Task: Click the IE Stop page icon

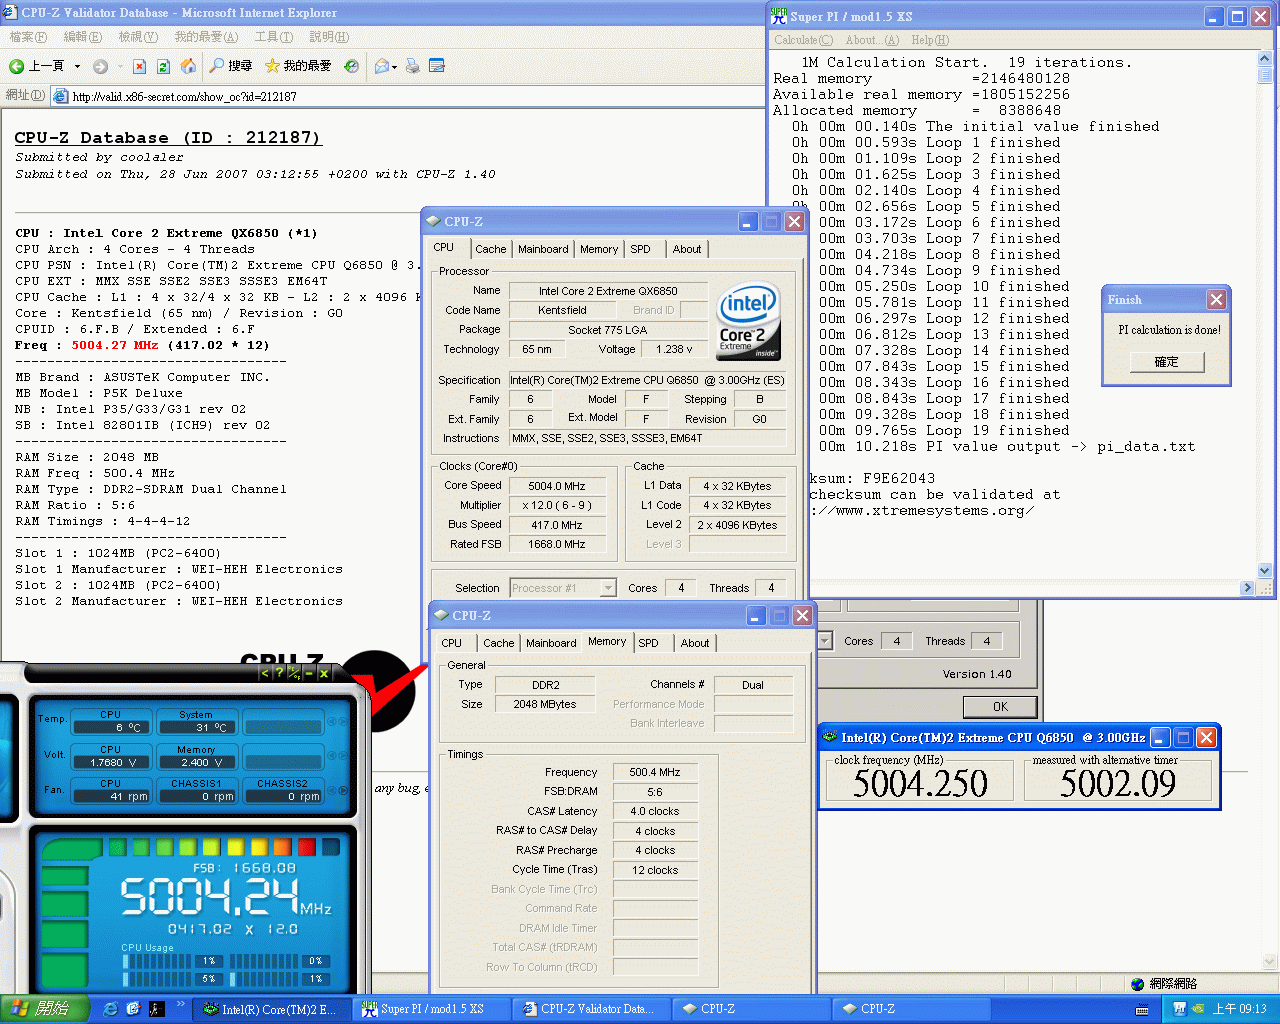Action: [139, 66]
